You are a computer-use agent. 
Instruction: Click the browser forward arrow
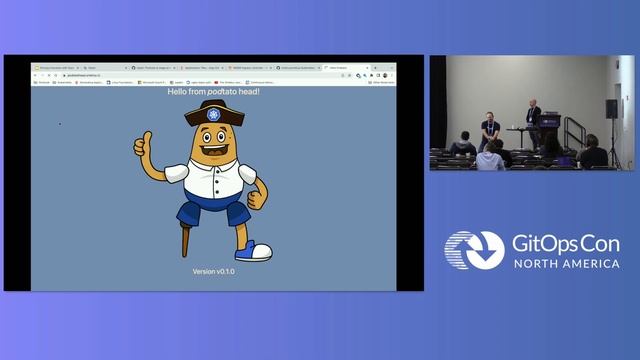(x=42, y=76)
